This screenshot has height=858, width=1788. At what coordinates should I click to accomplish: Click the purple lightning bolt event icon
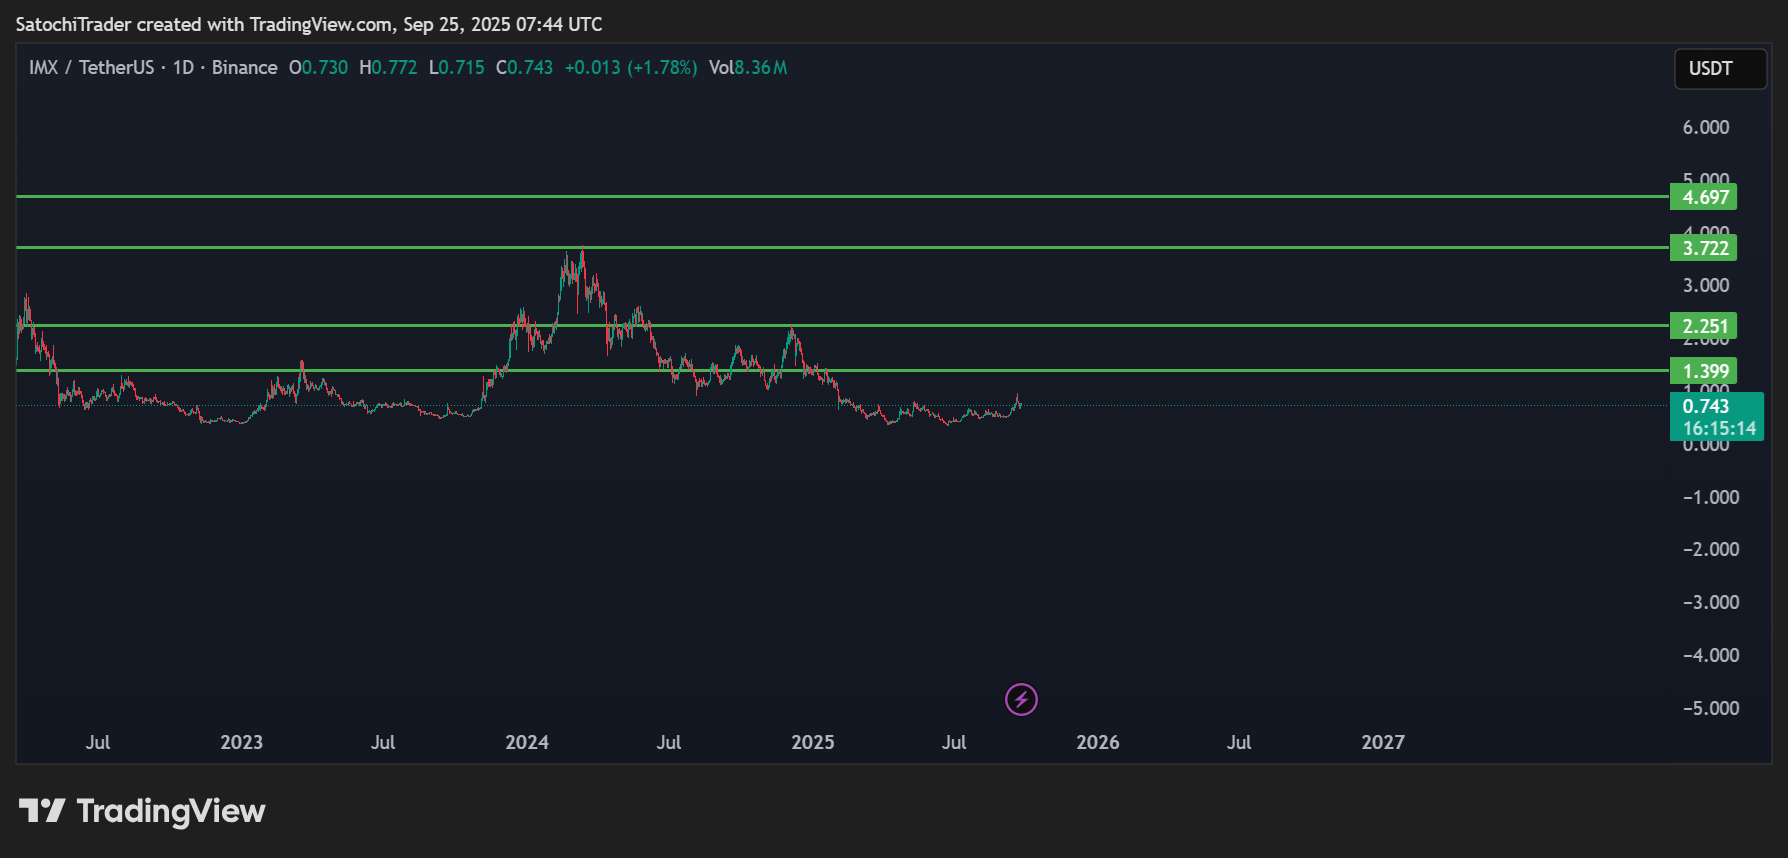pyautogui.click(x=1021, y=699)
